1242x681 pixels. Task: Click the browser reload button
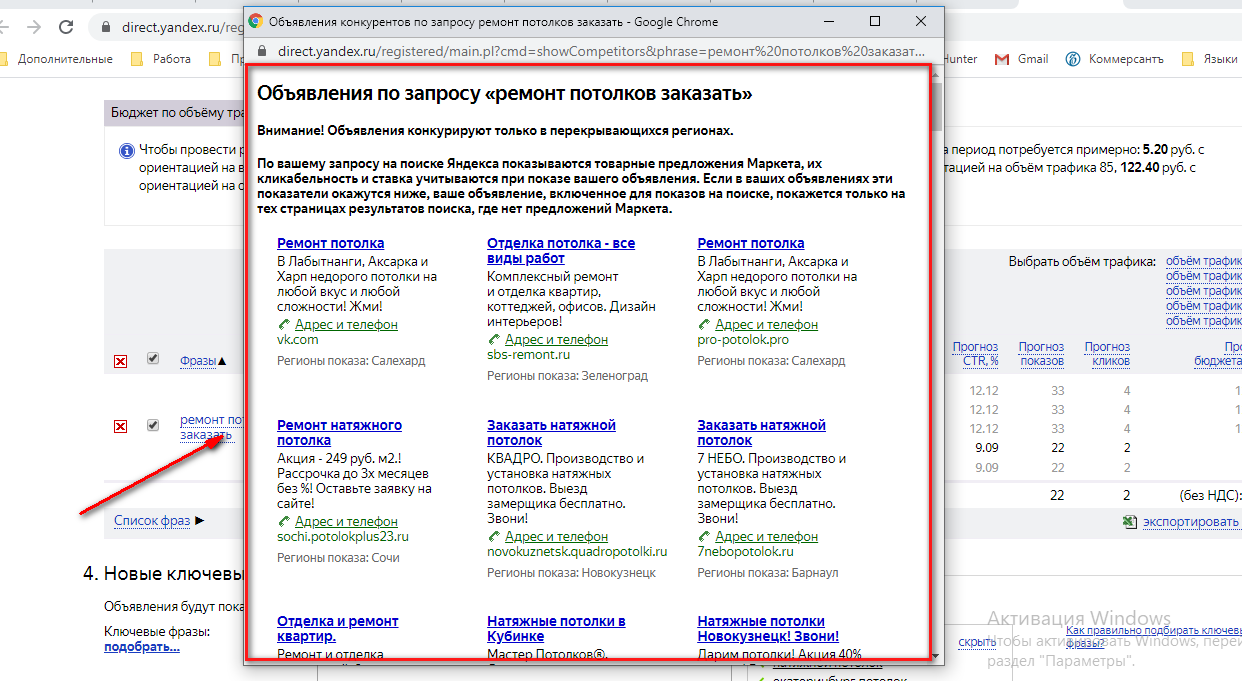pos(67,27)
